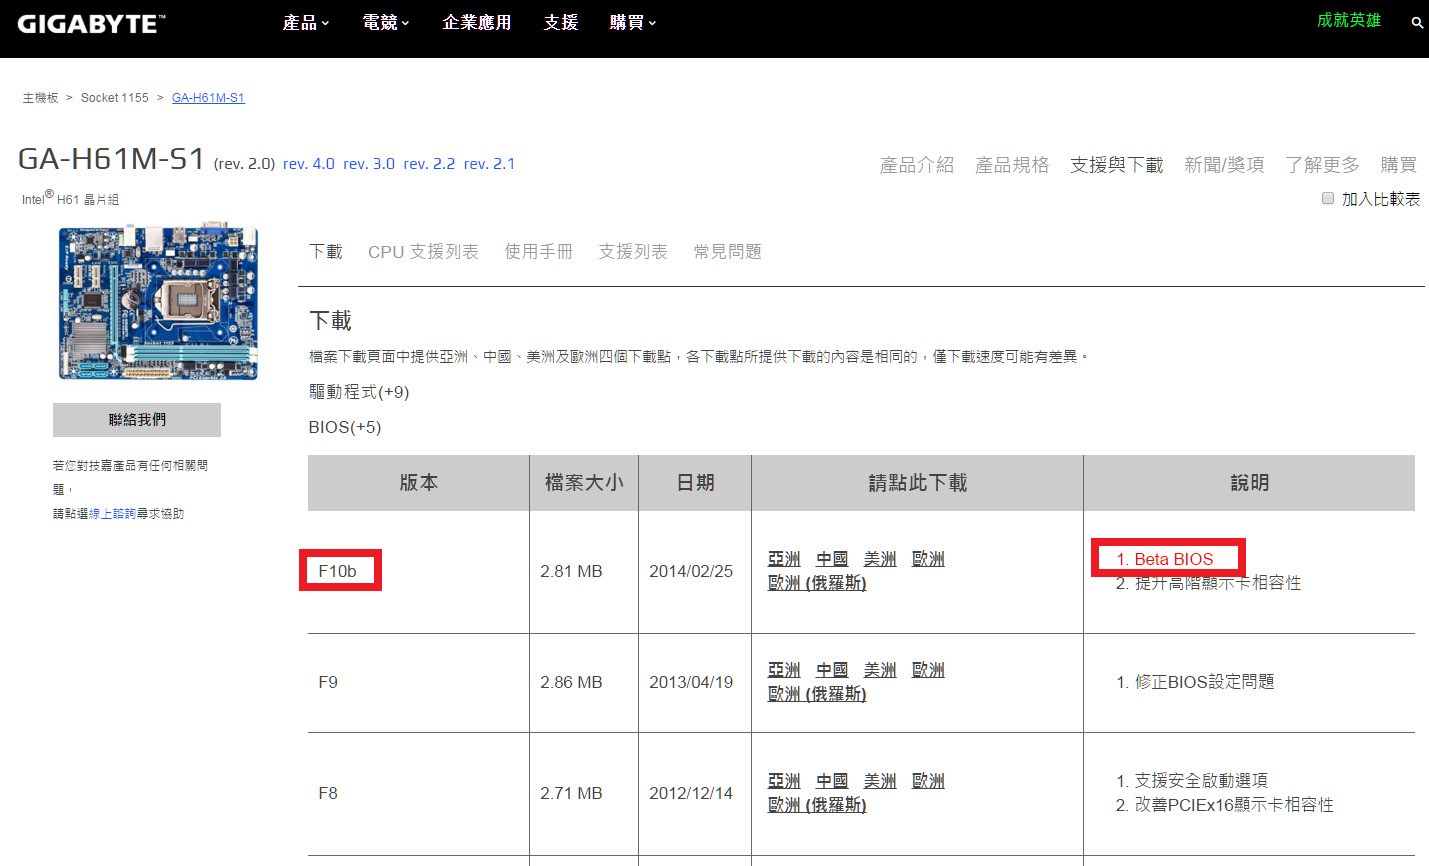Screen dimensions: 1429x866
Task: Download F10b from 歐洲 server
Action: pyautogui.click(x=928, y=559)
